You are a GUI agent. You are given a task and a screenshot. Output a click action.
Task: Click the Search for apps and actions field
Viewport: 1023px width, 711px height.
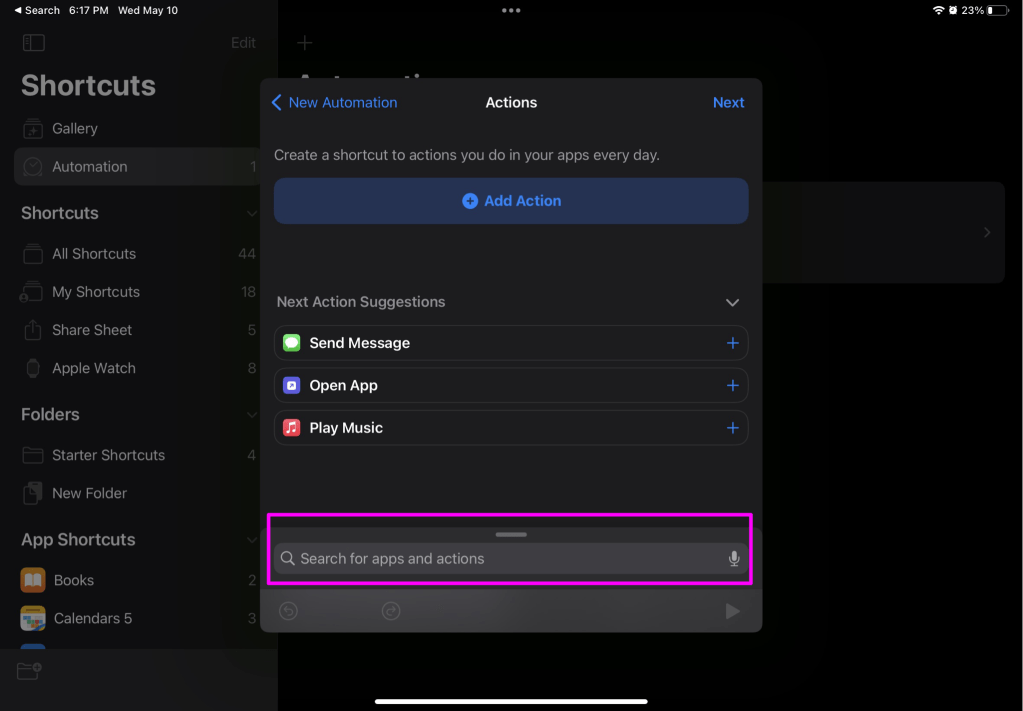[x=500, y=559]
